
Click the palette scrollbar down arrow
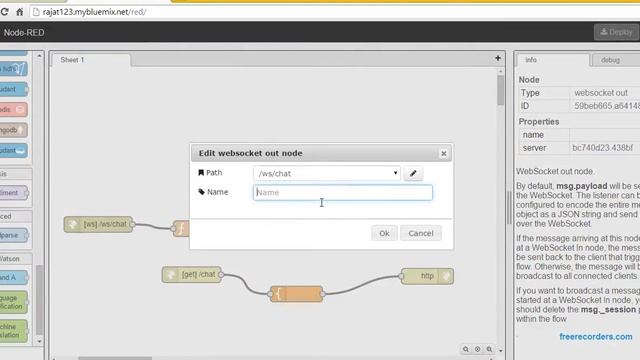click(39, 341)
